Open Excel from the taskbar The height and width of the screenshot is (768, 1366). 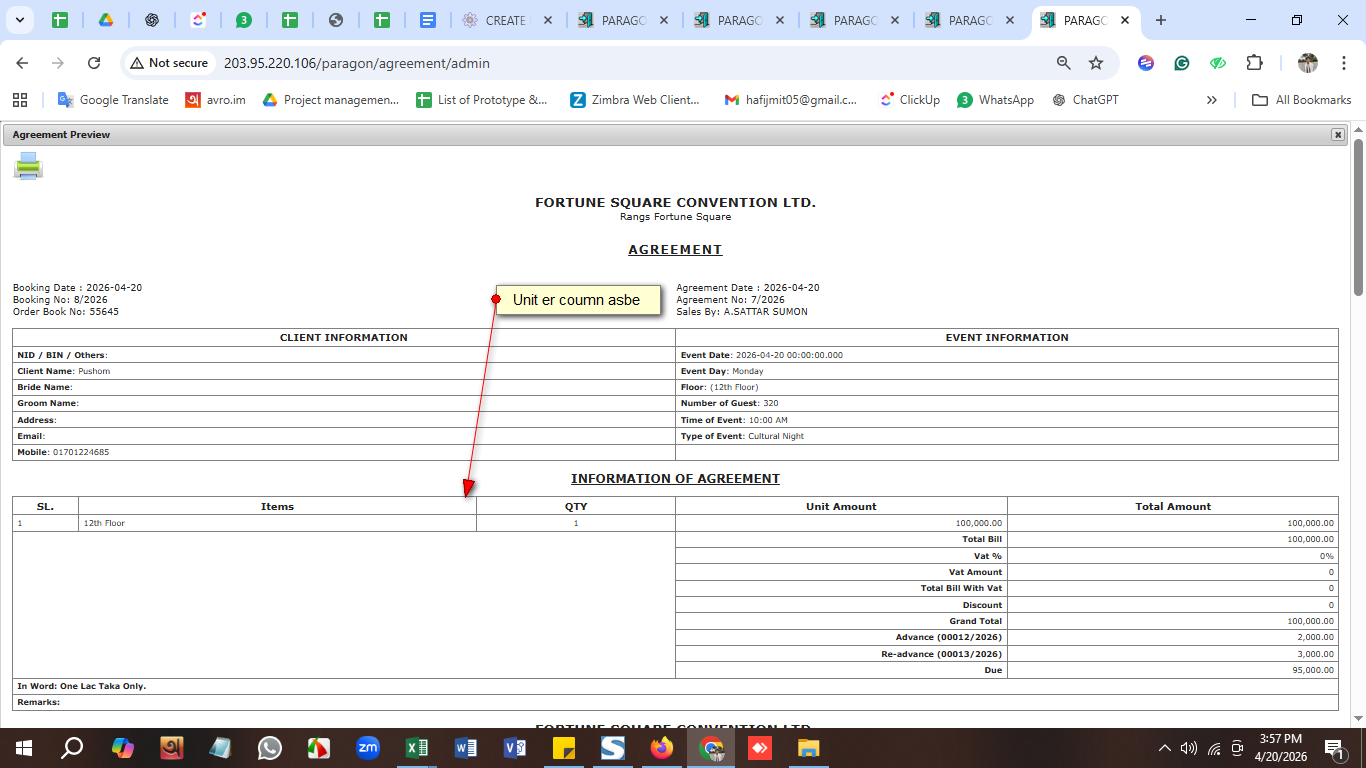(x=417, y=748)
